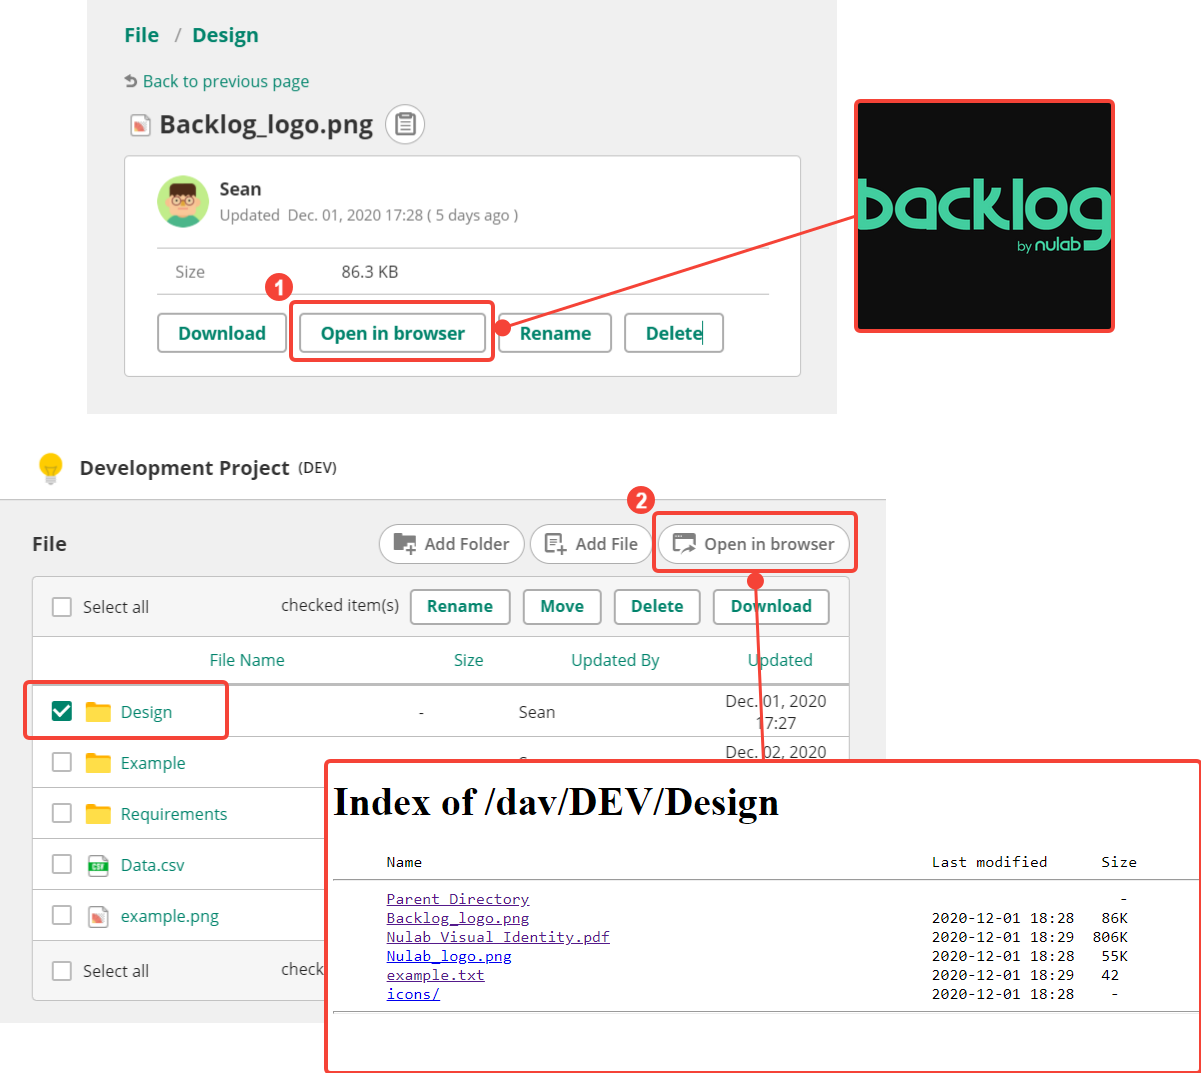The height and width of the screenshot is (1073, 1201).
Task: Click the Move button for checked items
Action: [562, 606]
